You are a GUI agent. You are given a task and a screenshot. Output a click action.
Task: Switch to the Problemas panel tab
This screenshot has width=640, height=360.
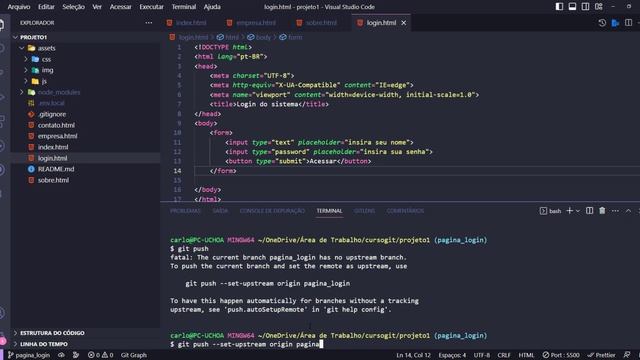tap(185, 211)
